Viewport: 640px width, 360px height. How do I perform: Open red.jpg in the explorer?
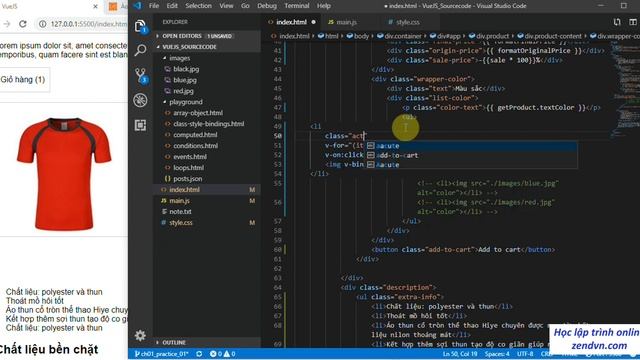183,91
